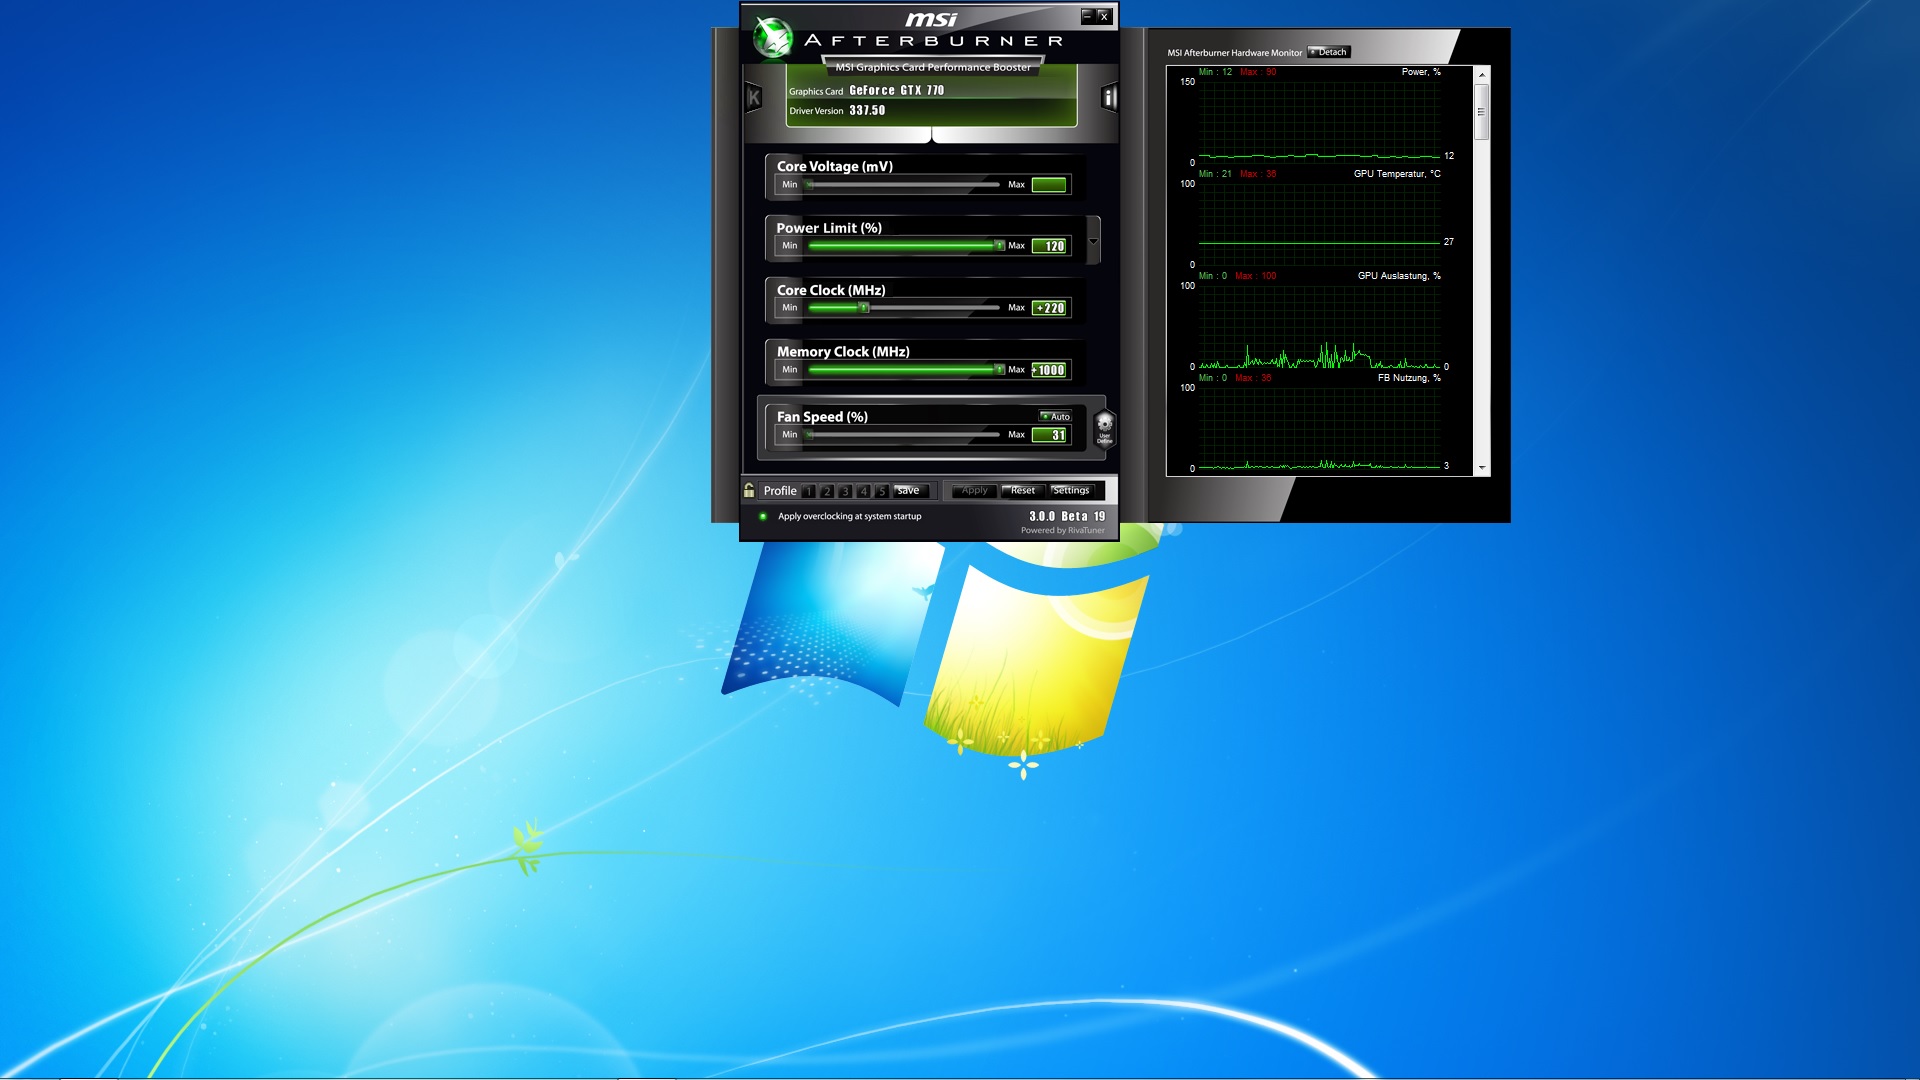Select profile slot 3
1920x1080 pixels.
[x=845, y=491]
